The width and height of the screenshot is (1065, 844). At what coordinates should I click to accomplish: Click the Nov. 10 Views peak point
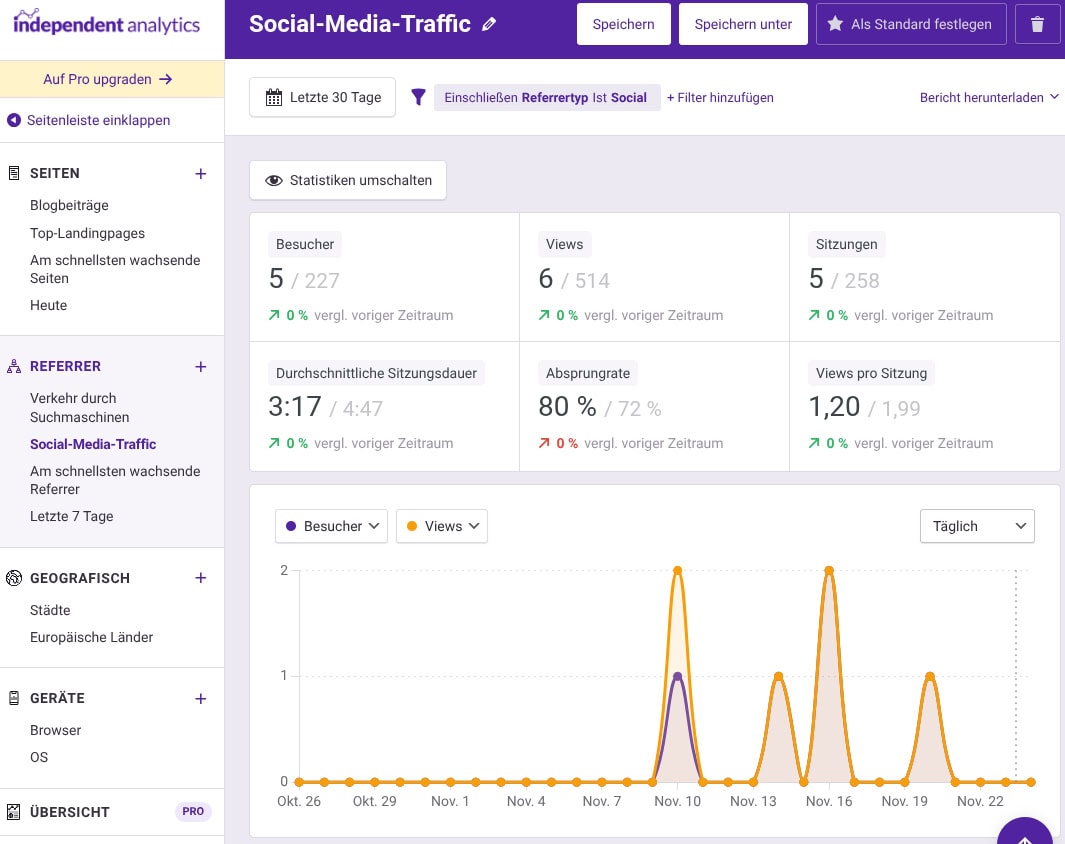pyautogui.click(x=678, y=571)
